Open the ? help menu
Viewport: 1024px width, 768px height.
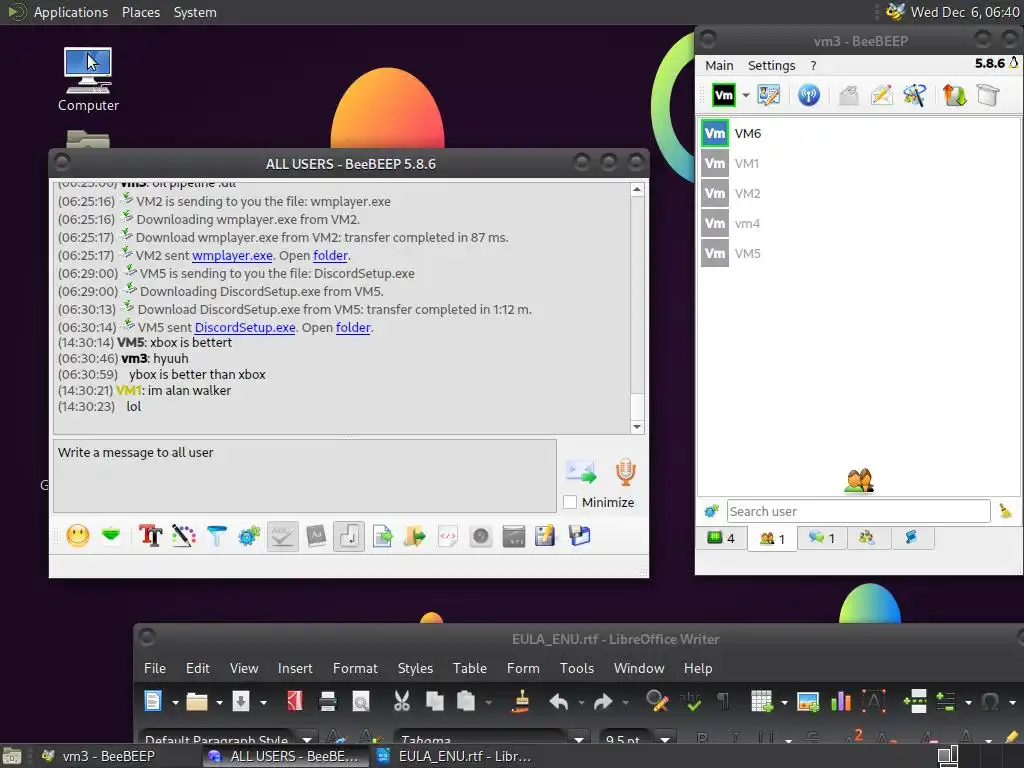pos(813,65)
